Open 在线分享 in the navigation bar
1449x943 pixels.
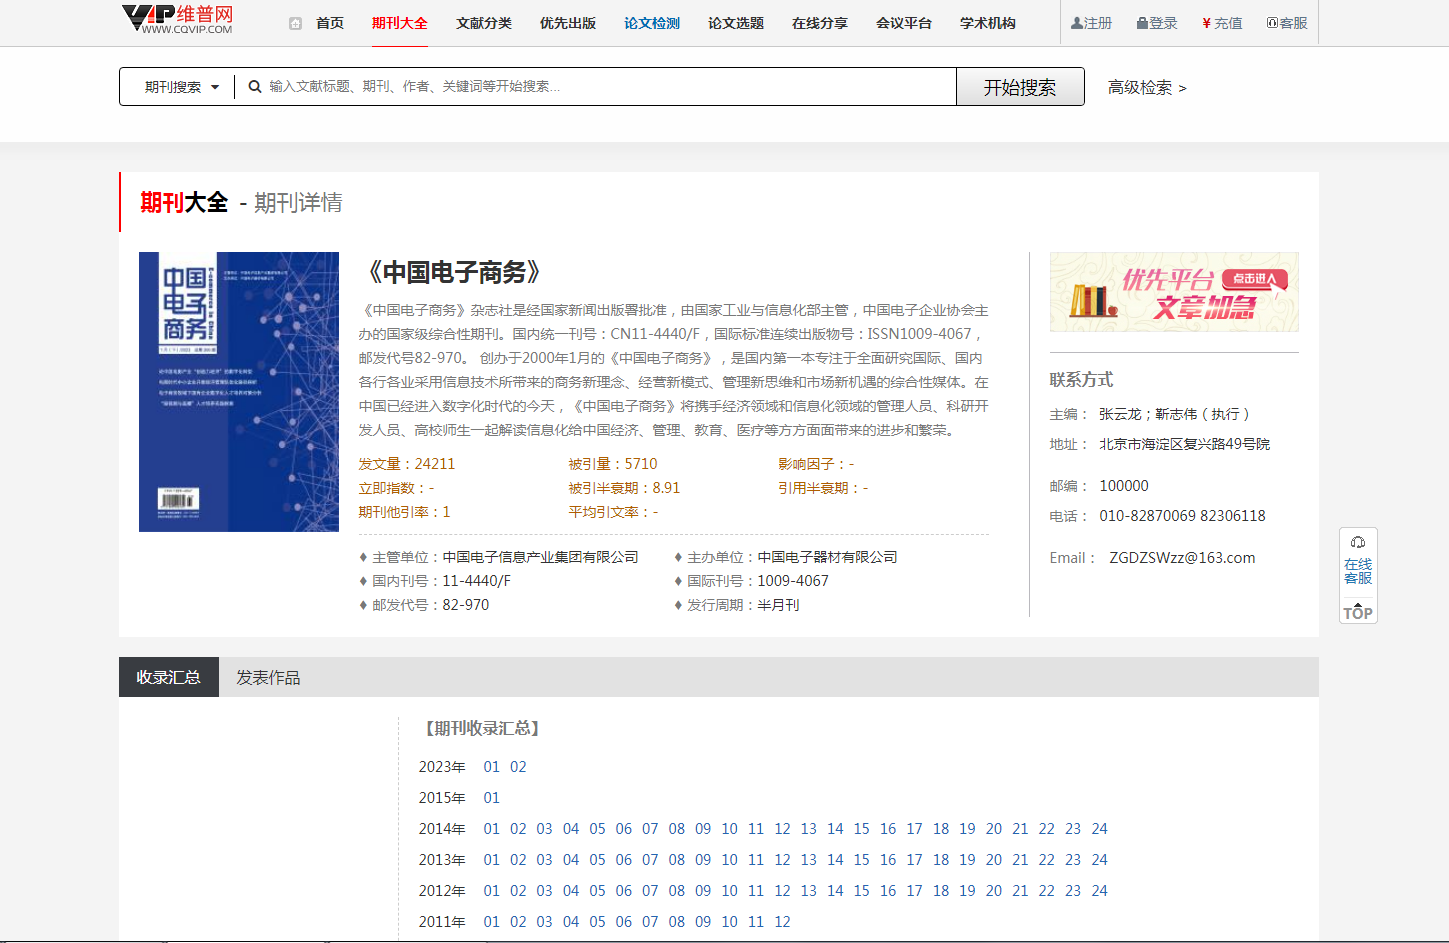[x=820, y=23]
